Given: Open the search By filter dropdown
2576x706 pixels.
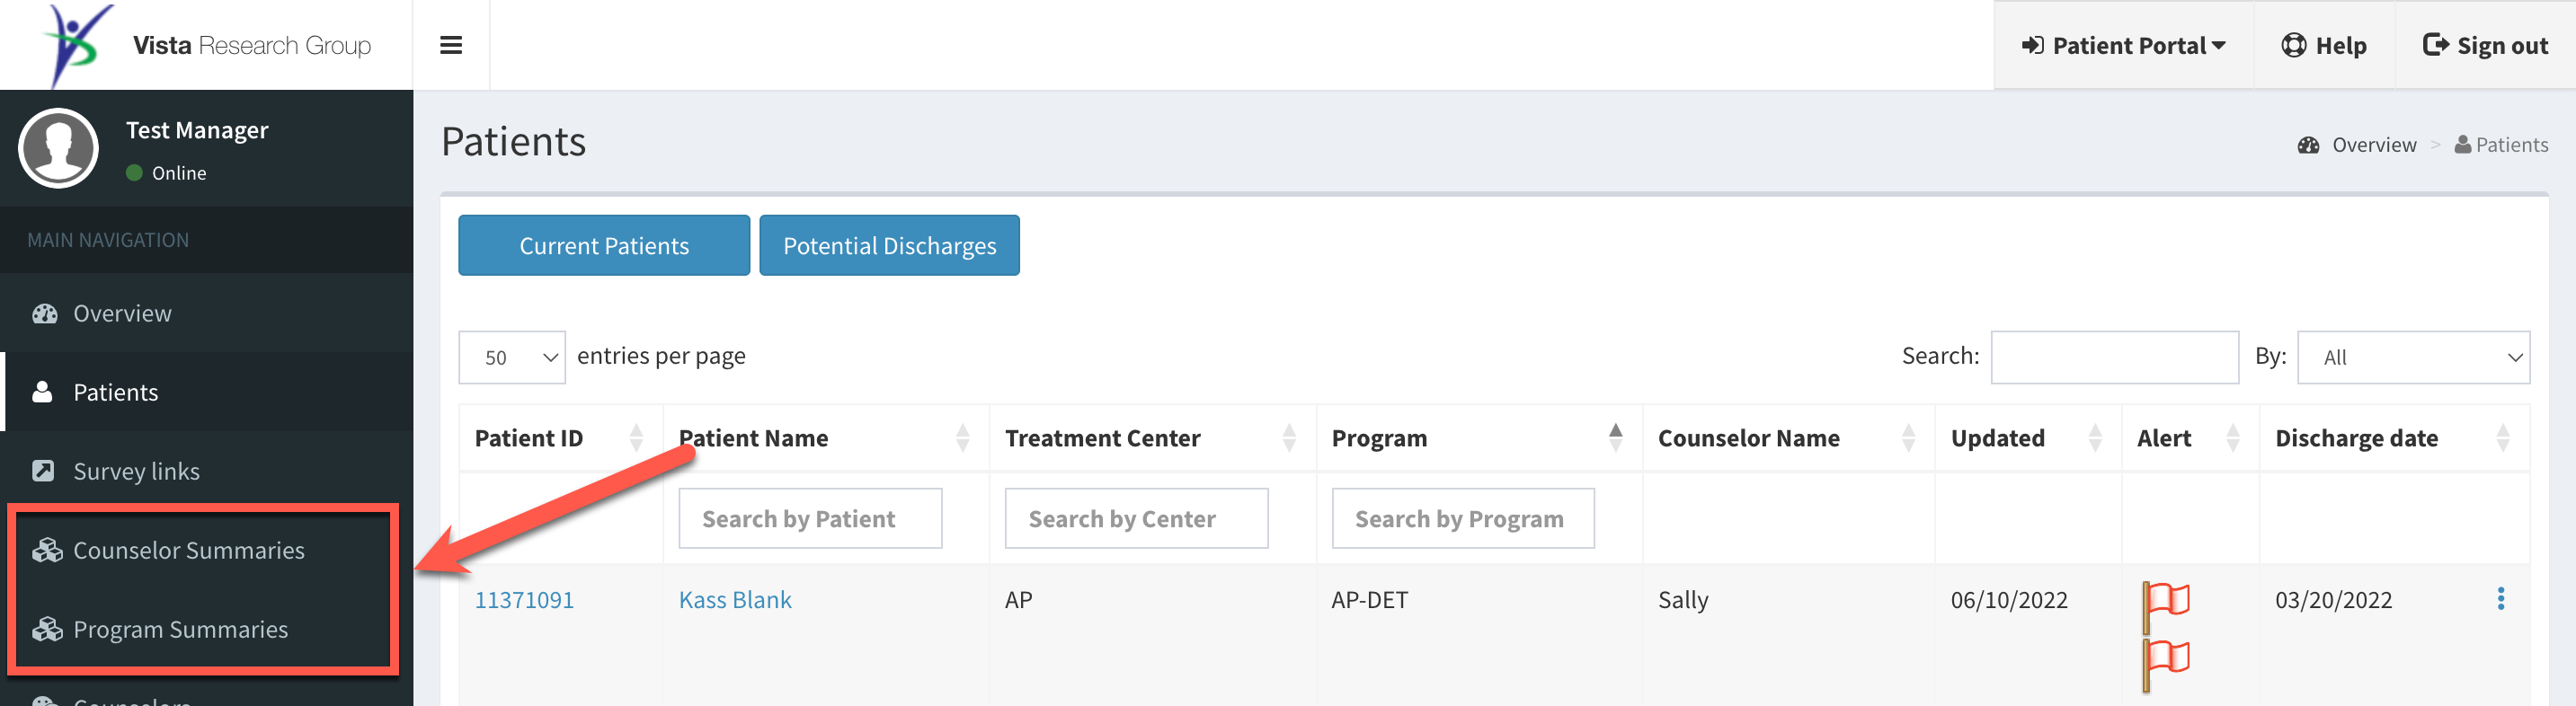Looking at the screenshot, I should (x=2413, y=357).
